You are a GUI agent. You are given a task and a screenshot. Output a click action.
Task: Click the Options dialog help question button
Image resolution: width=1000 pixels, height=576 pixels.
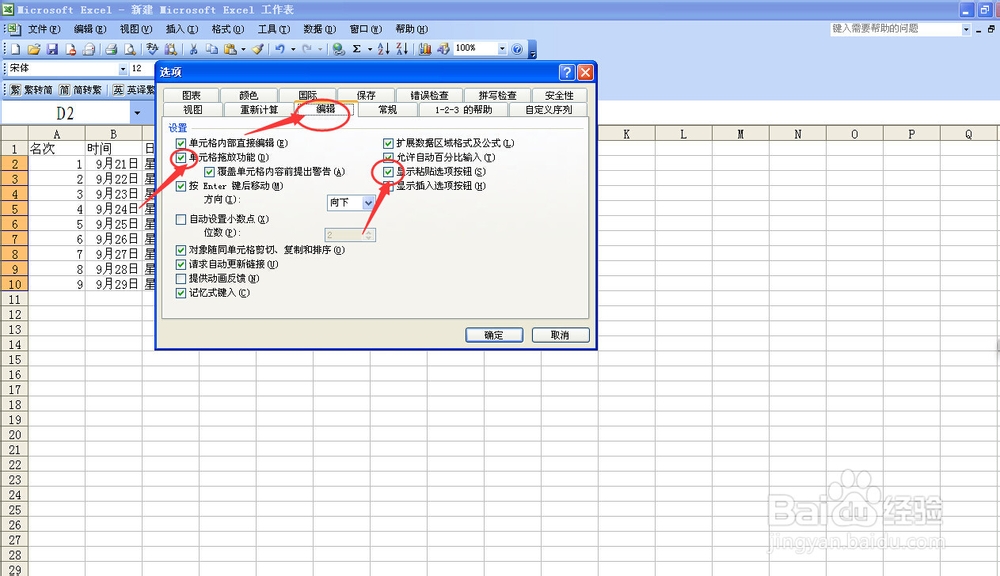(x=566, y=72)
